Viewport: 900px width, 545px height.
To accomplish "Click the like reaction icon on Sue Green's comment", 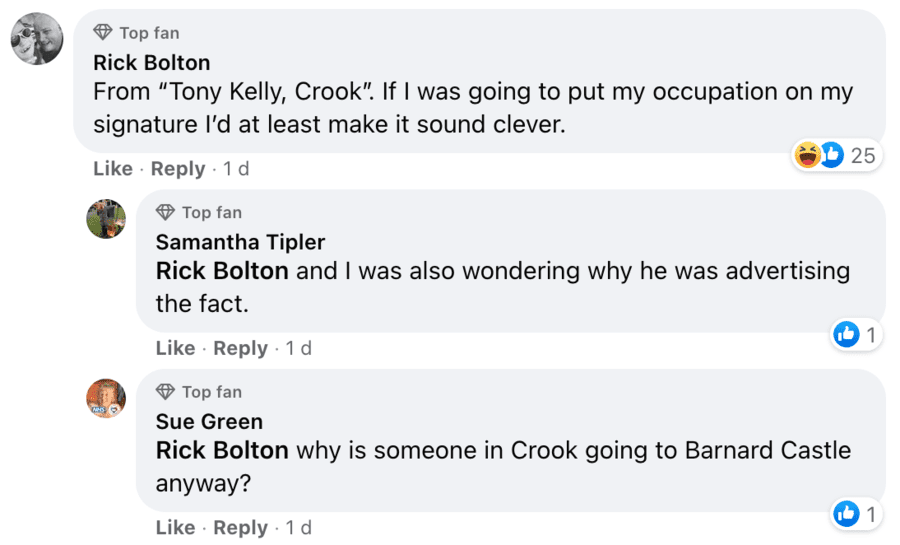I will click(847, 514).
